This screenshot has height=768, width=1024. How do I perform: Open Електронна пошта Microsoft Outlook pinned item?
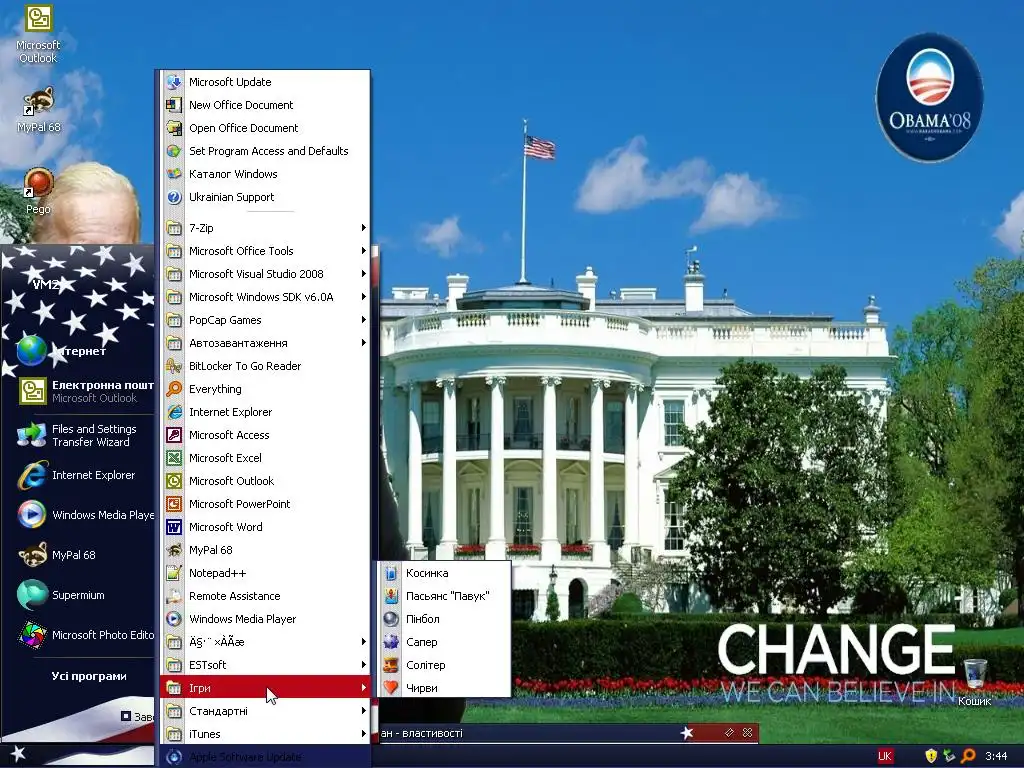[85, 391]
